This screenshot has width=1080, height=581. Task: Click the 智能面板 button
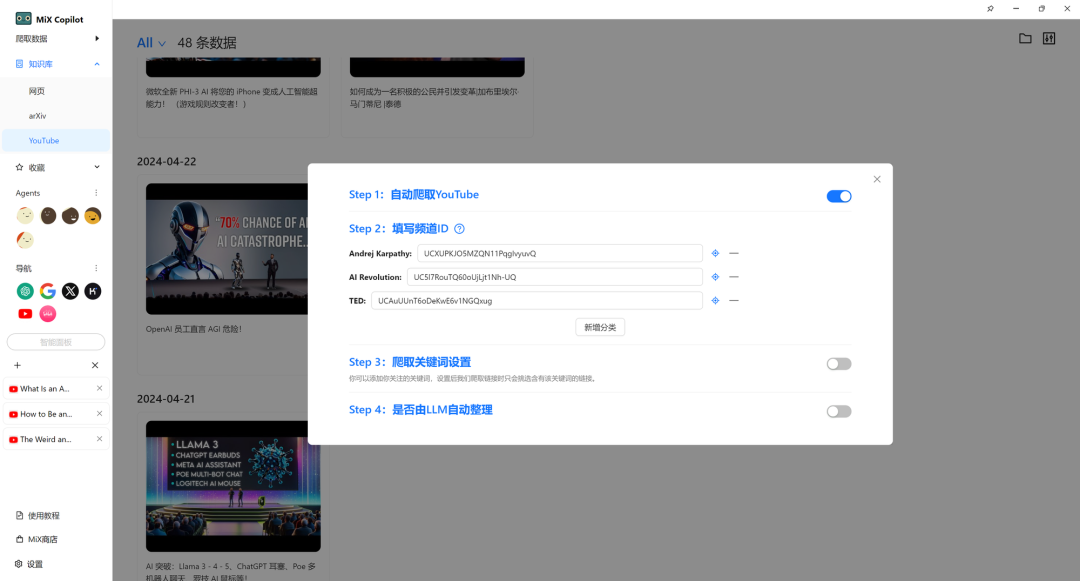tap(56, 342)
